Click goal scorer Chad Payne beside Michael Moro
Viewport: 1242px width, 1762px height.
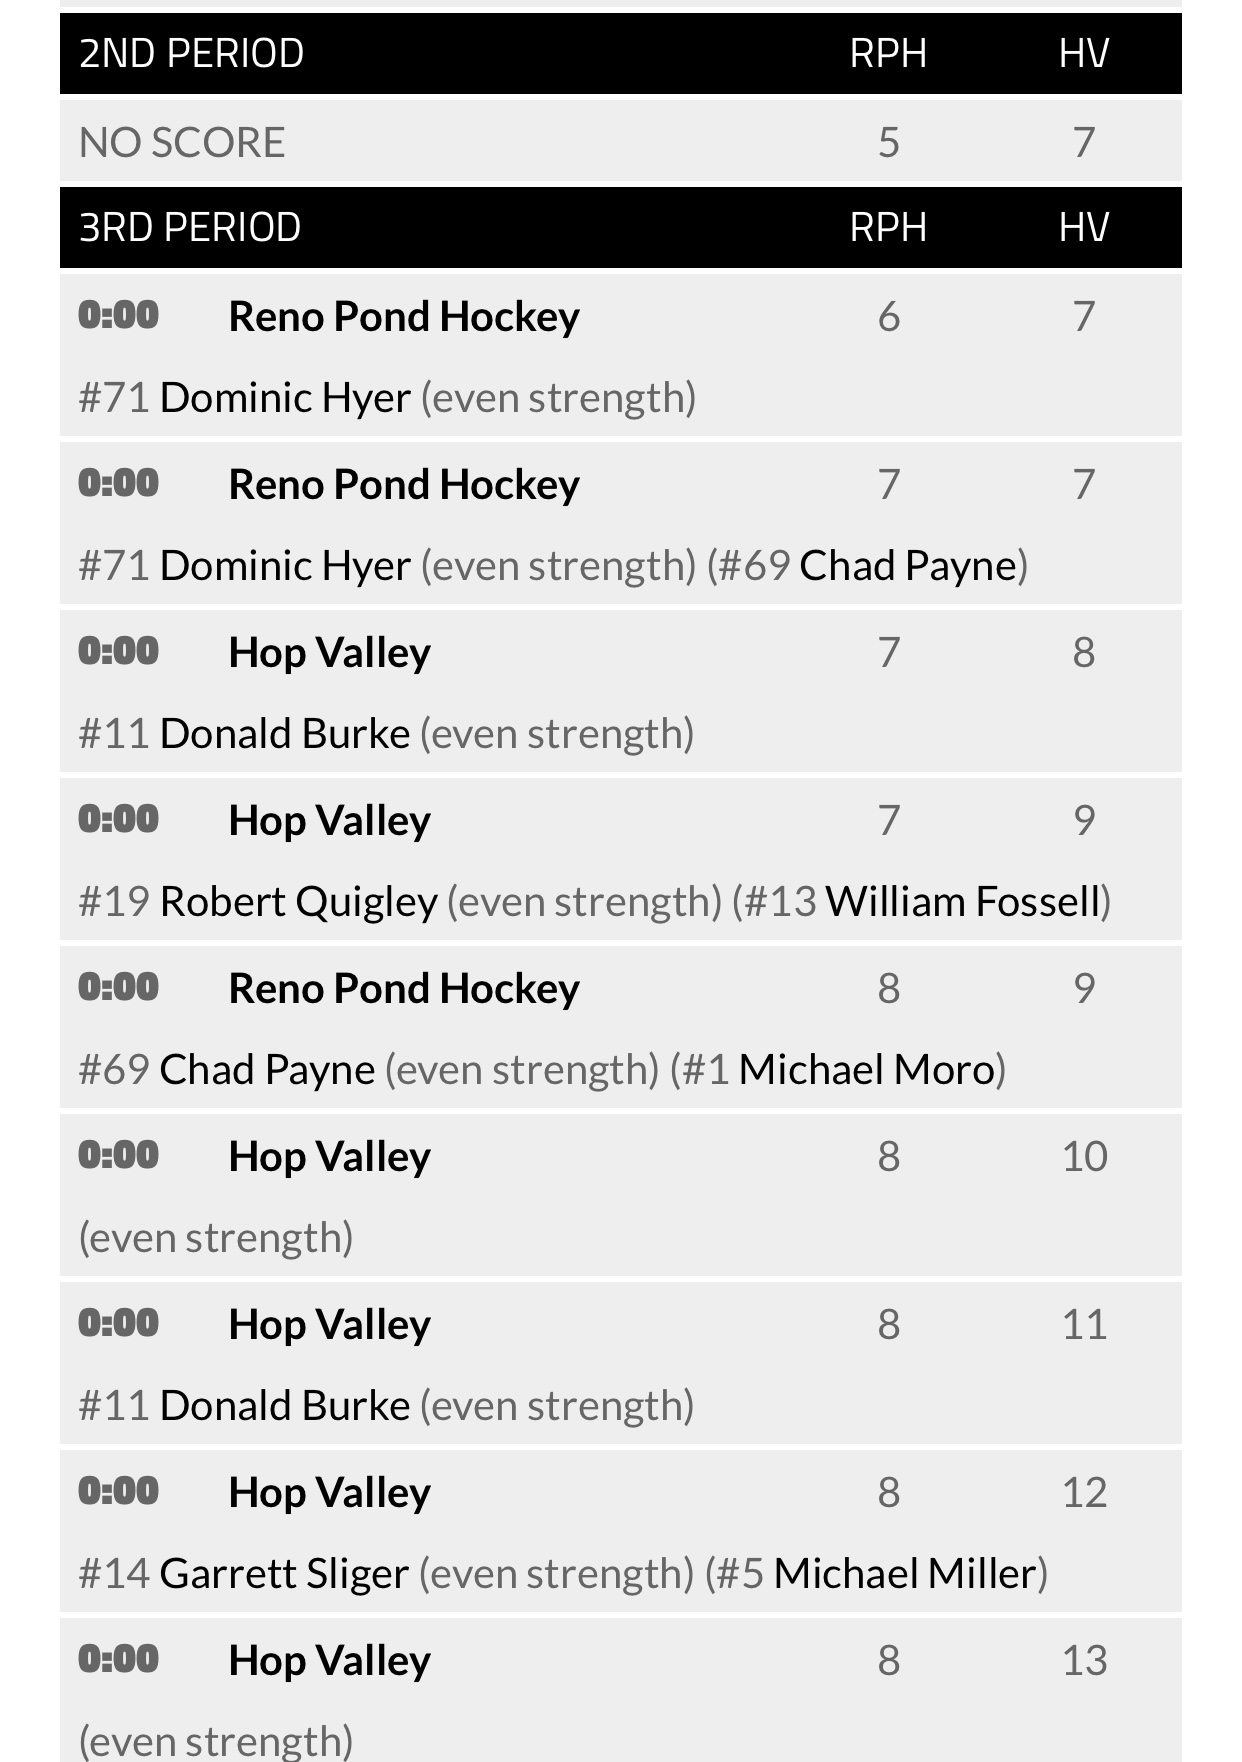point(267,1070)
